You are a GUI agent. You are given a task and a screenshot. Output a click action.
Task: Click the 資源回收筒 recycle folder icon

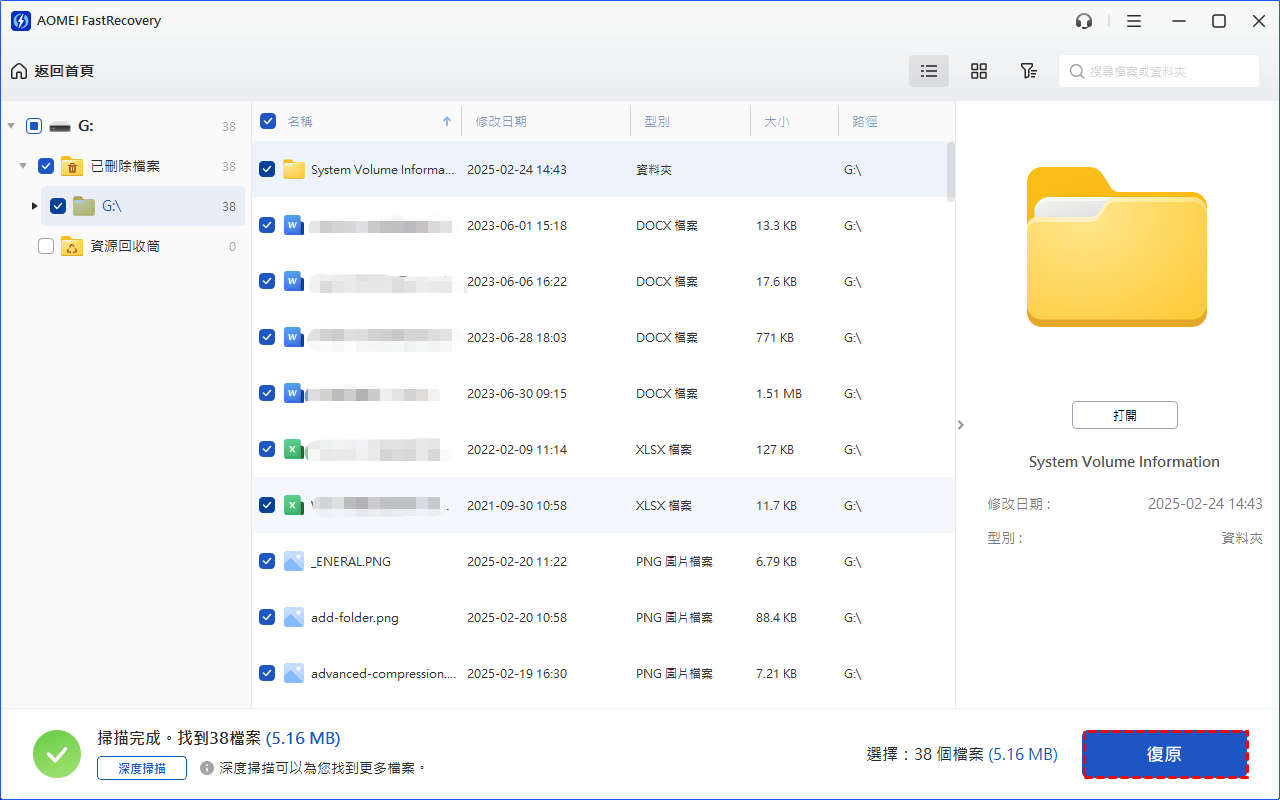(71, 246)
